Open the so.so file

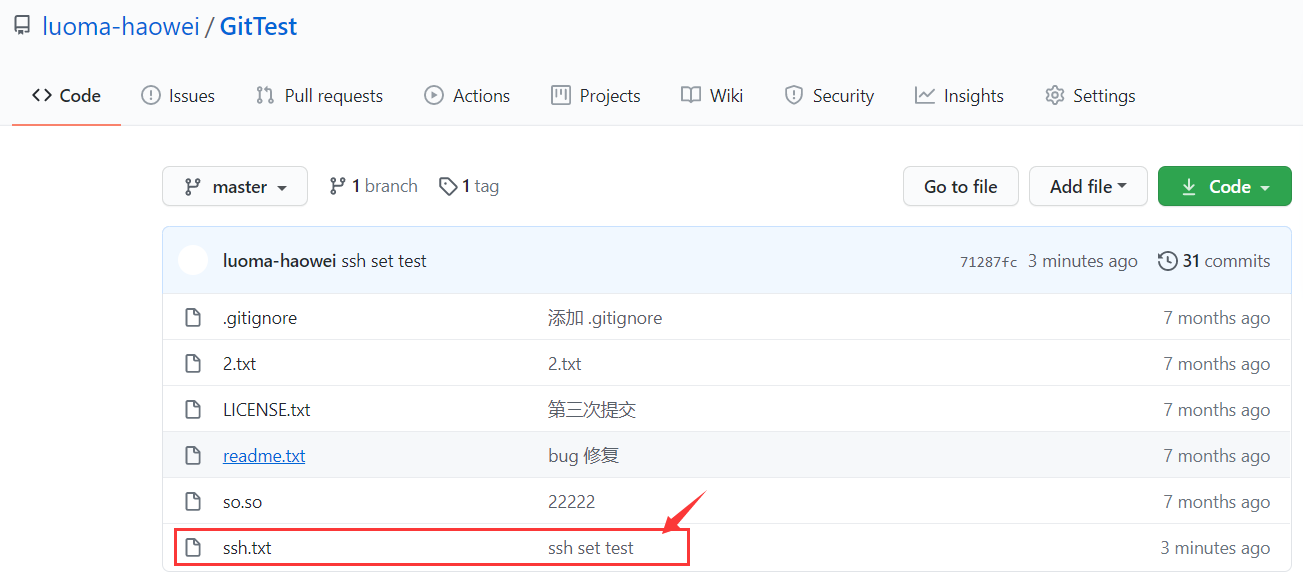click(242, 502)
